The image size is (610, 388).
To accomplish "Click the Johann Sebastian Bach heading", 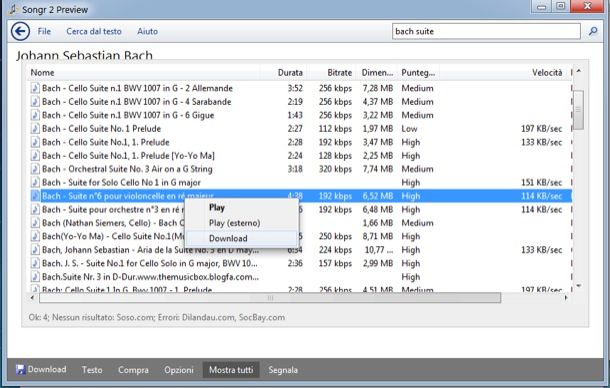I will click(84, 55).
